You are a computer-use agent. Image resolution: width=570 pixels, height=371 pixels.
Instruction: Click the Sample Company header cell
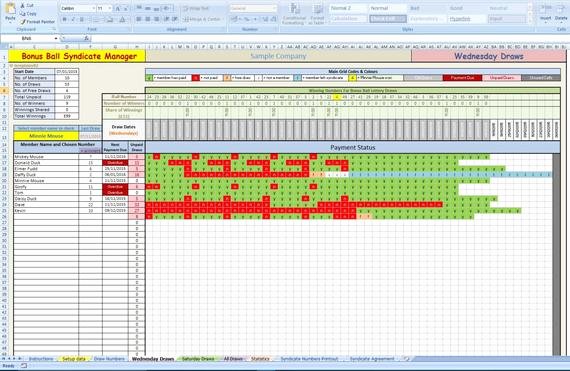coord(278,56)
